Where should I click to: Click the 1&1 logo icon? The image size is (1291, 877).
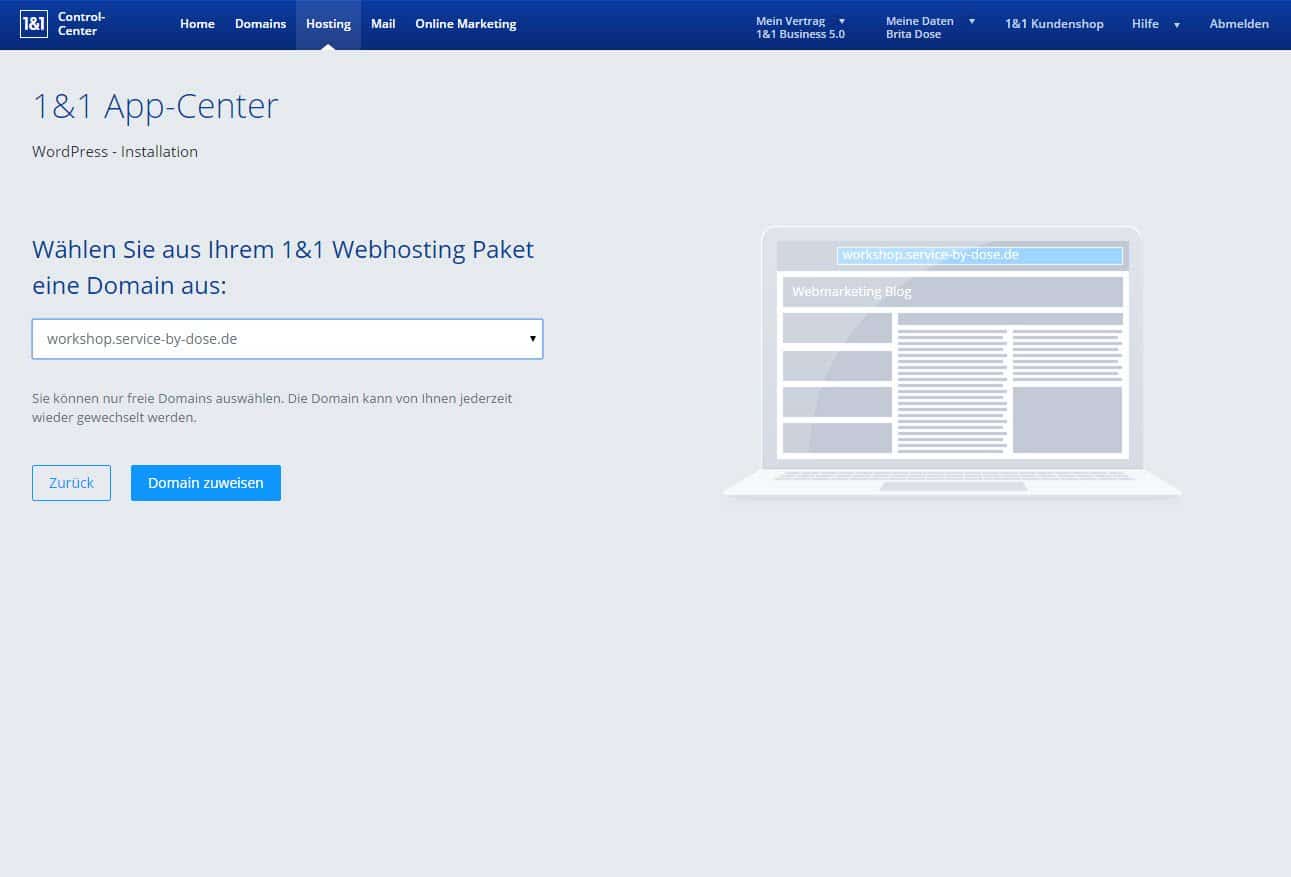33,24
